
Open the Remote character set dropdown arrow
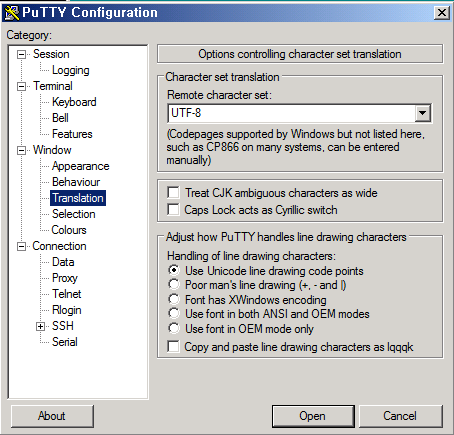423,113
